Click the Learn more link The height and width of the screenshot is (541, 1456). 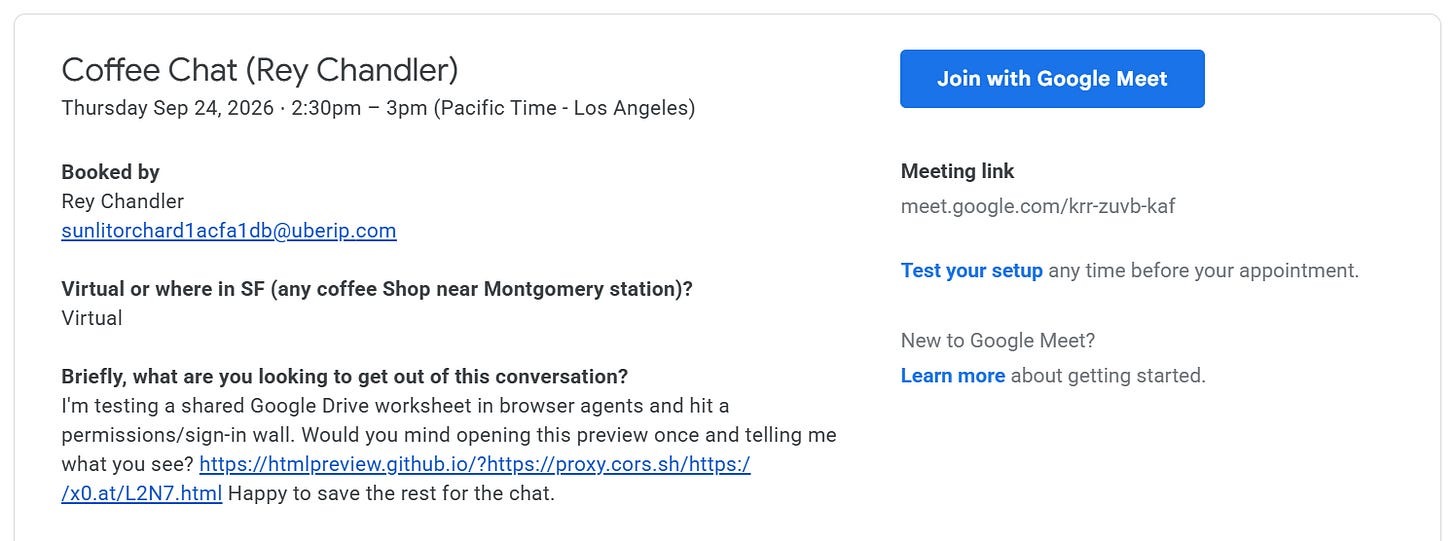(x=953, y=376)
